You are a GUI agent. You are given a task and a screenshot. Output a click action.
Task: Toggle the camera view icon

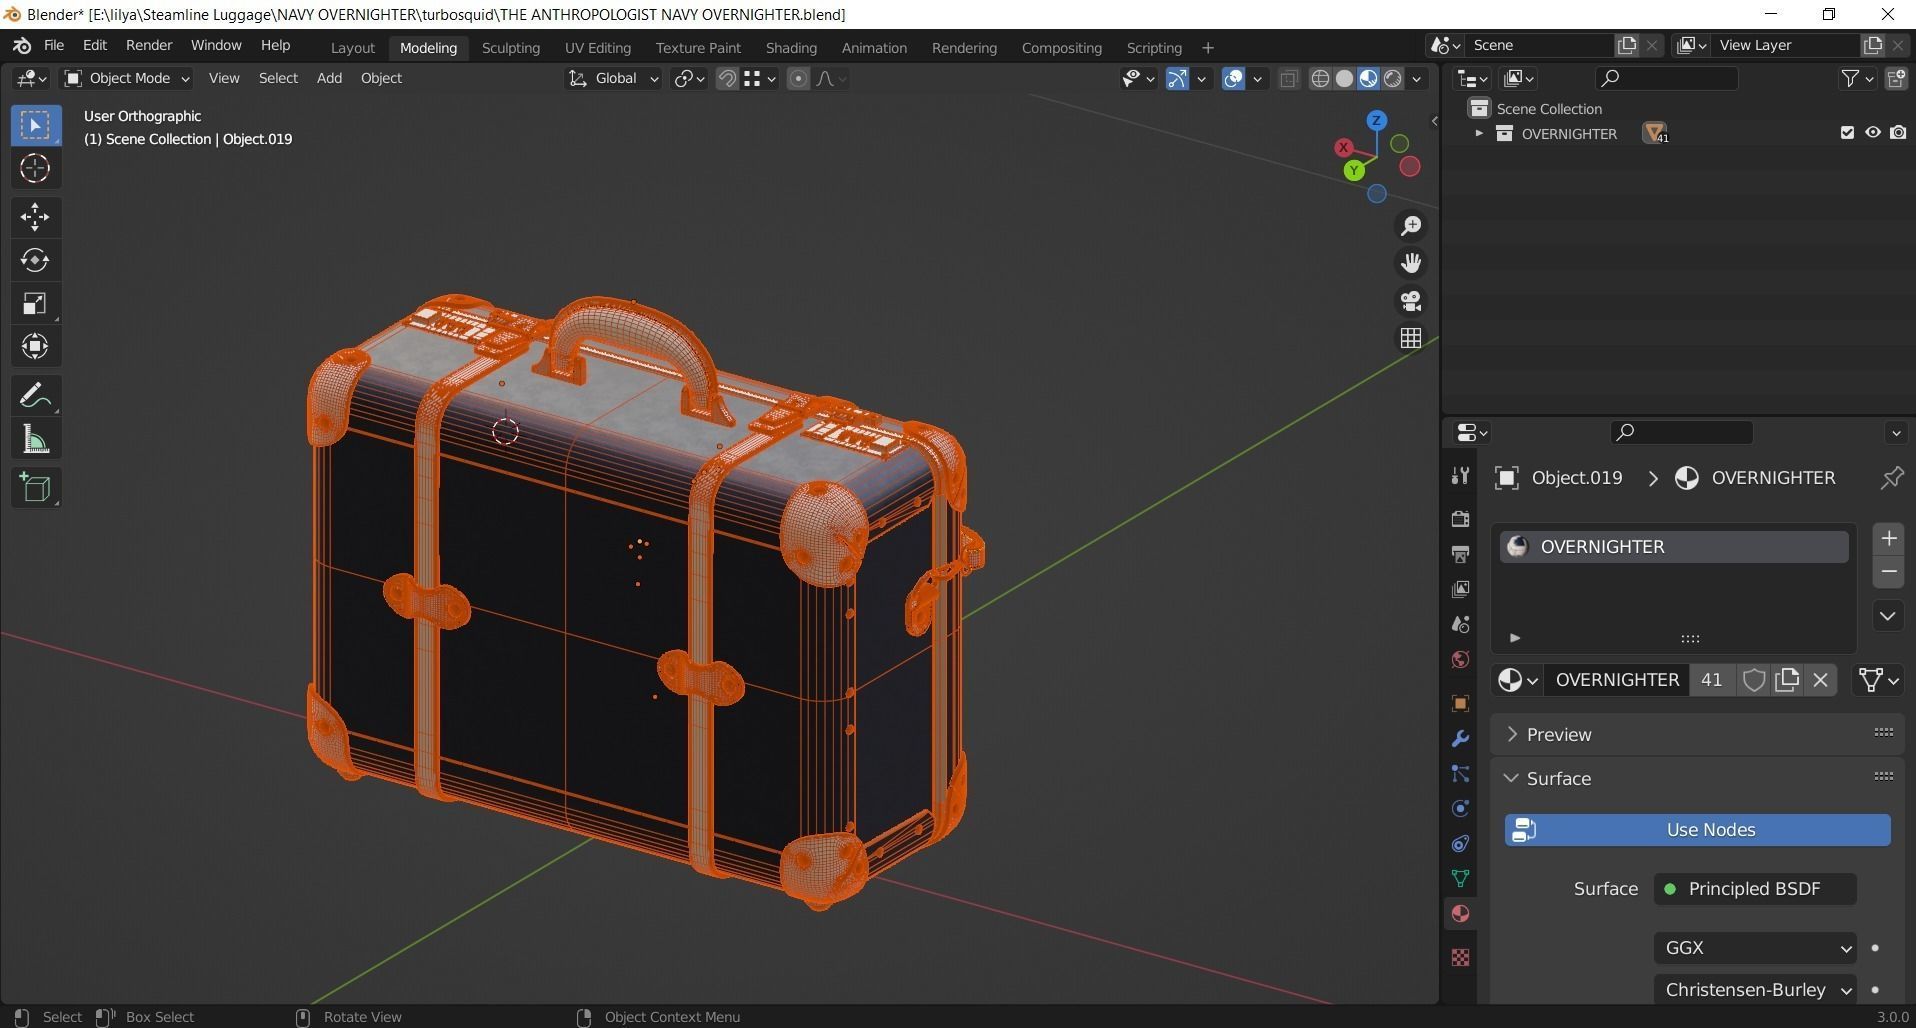coord(1411,301)
